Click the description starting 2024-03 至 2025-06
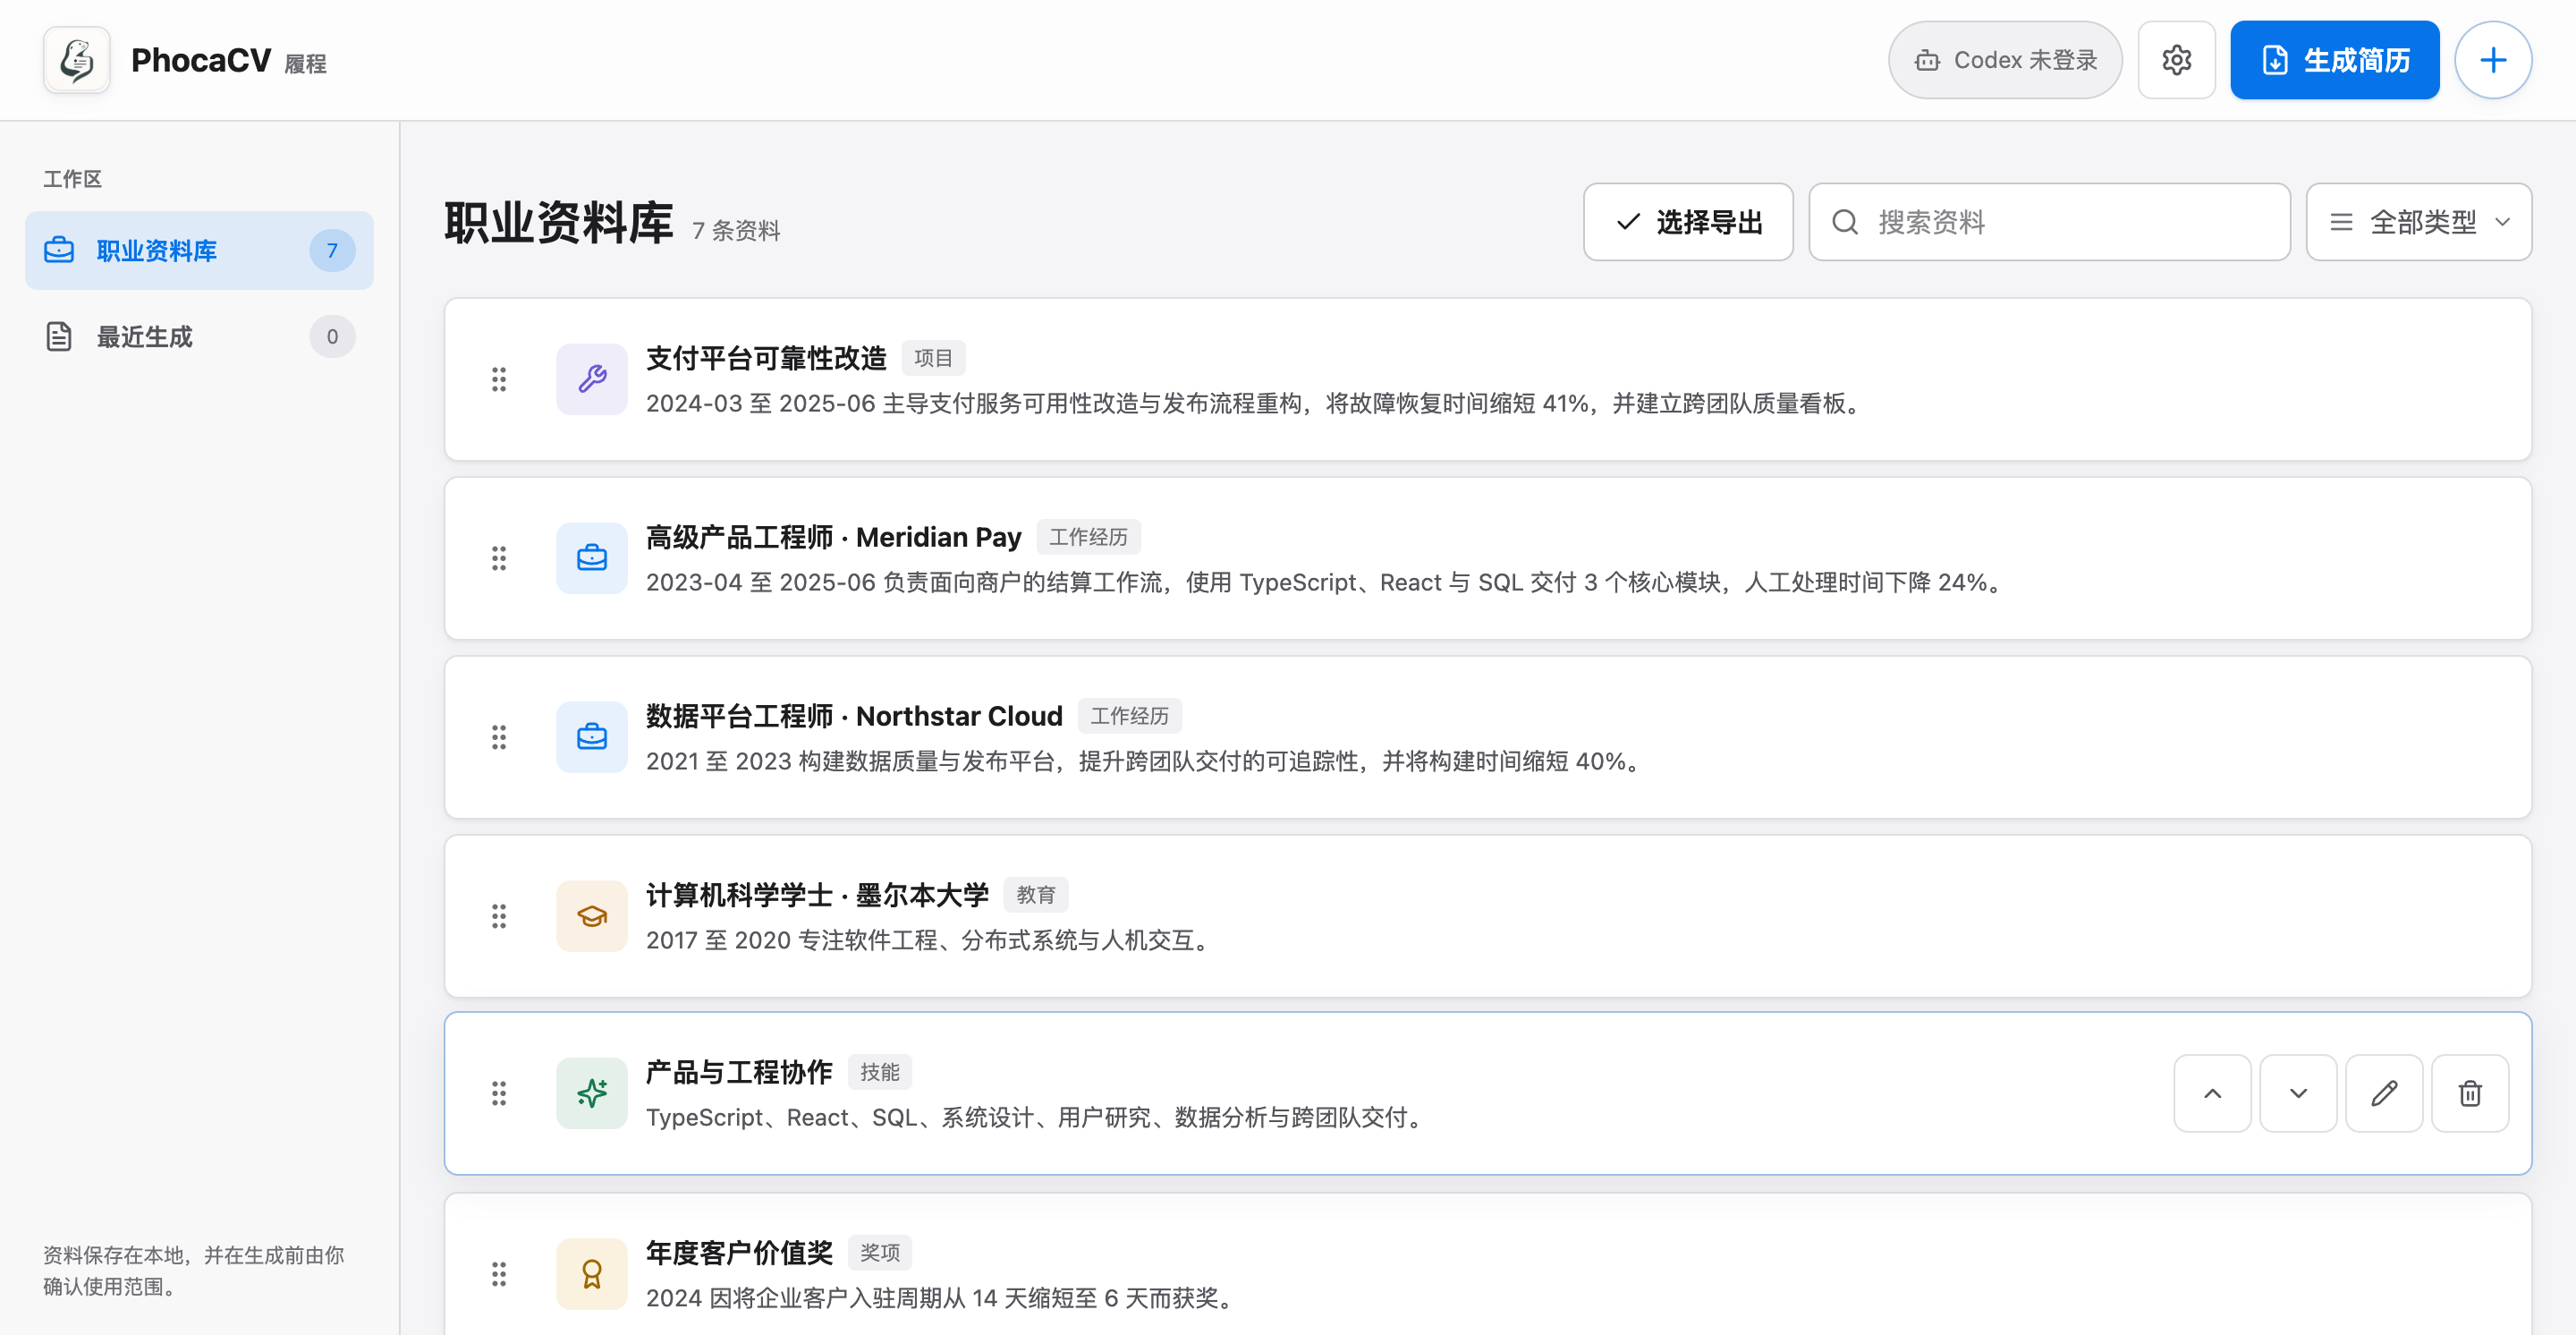This screenshot has width=2576, height=1335. pyautogui.click(x=1257, y=403)
